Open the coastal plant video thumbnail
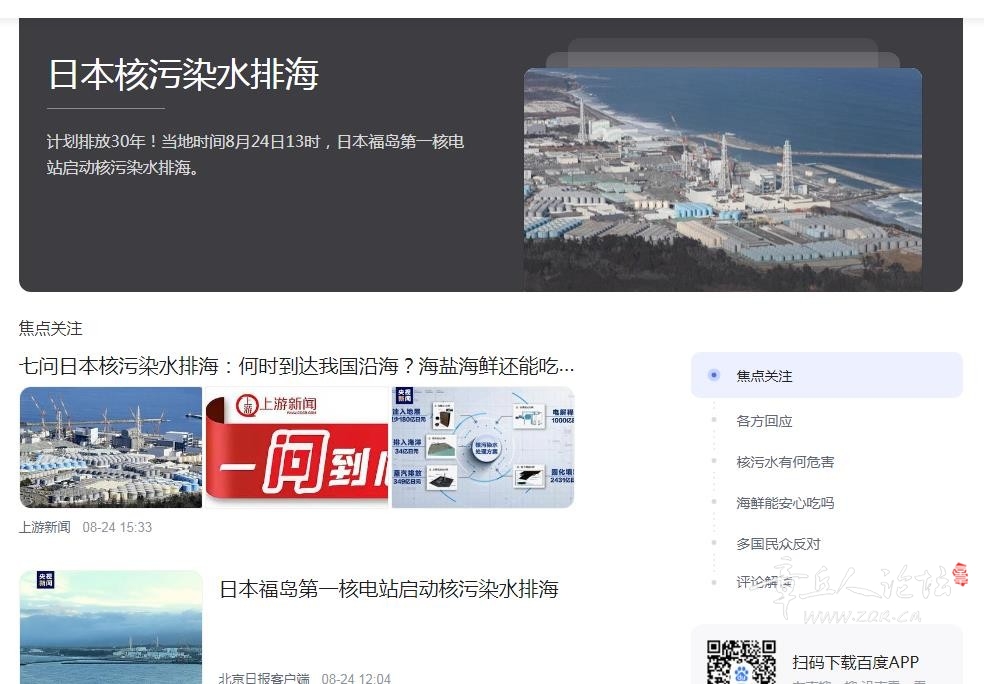 point(111,627)
